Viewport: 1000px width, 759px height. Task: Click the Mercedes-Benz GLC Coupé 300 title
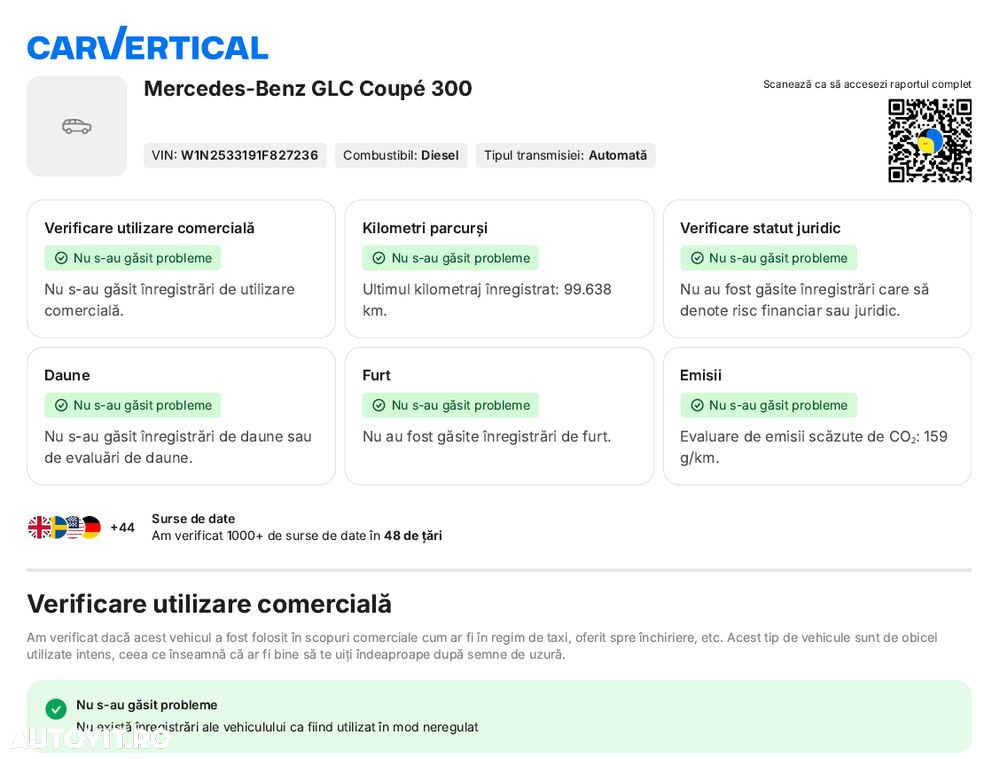click(308, 89)
